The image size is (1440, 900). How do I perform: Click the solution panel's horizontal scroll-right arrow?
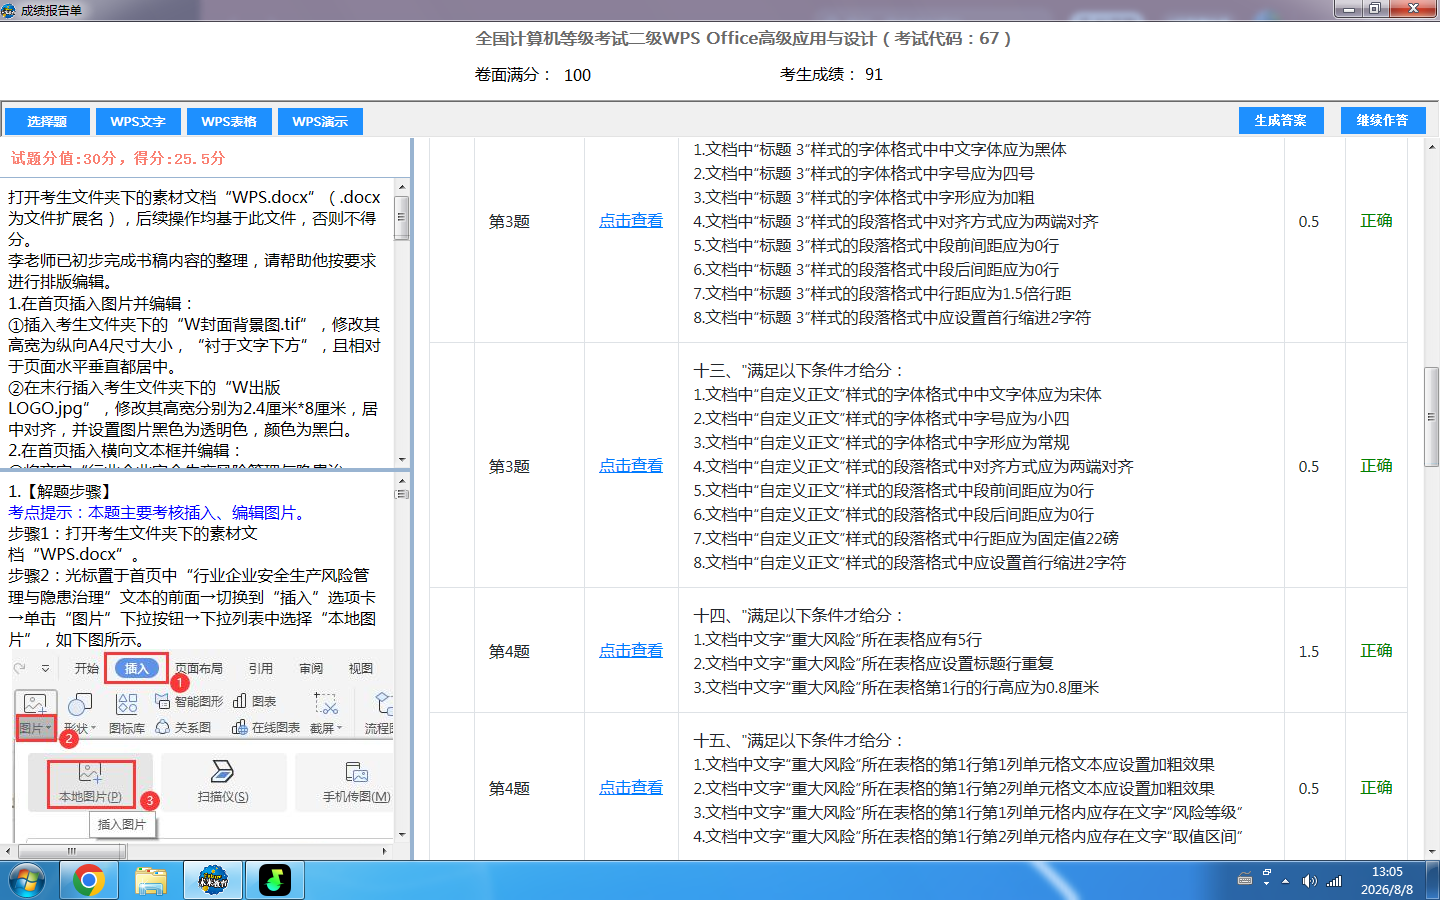(385, 851)
